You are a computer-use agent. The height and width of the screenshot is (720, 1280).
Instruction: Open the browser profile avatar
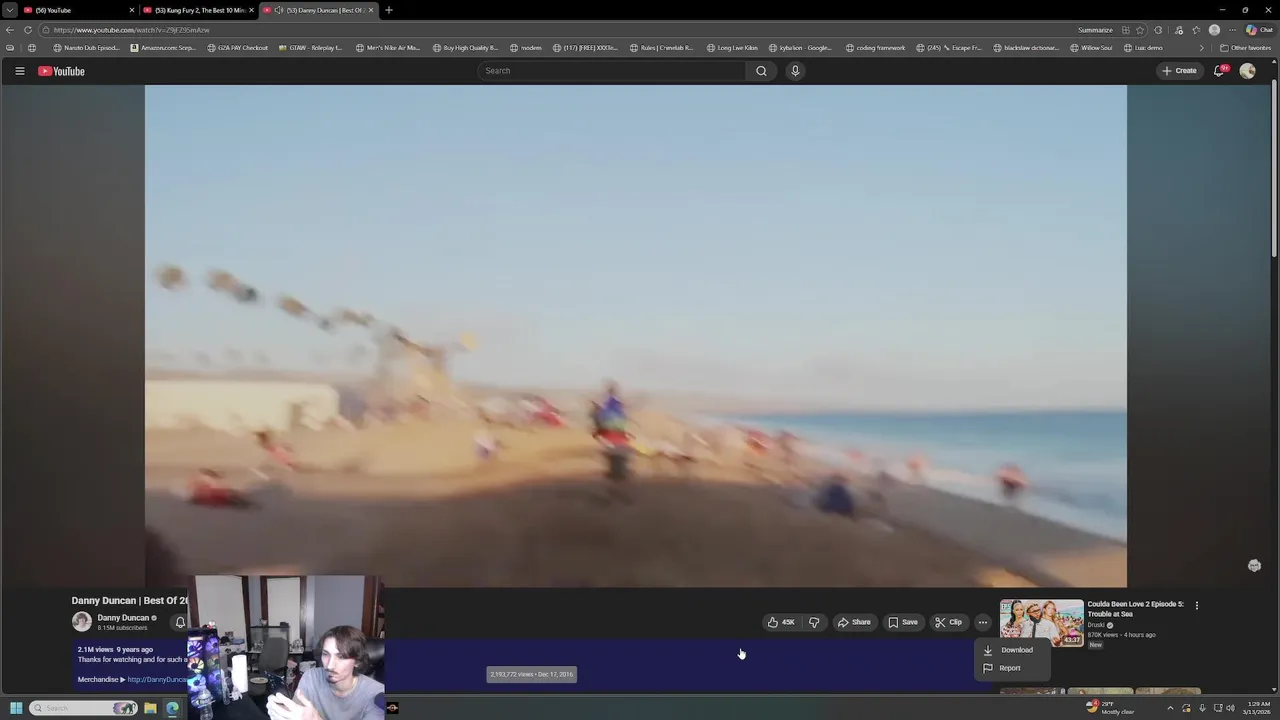1214,30
